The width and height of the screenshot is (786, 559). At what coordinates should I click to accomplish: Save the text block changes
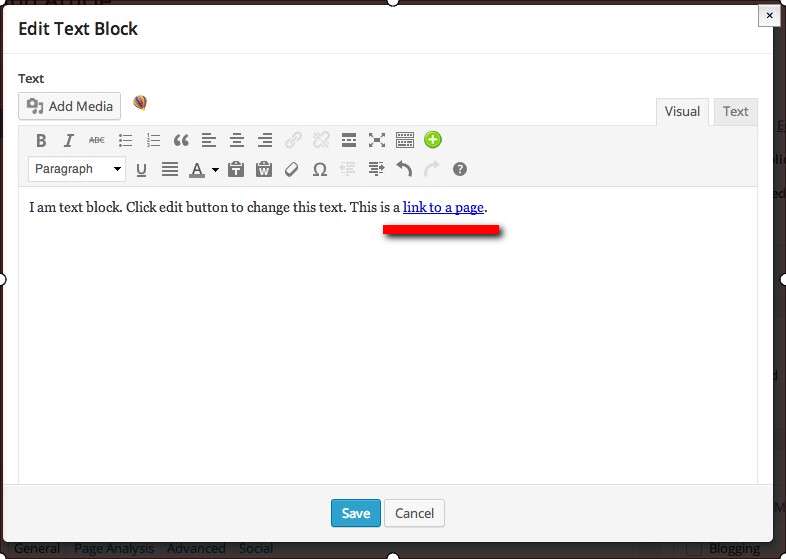(355, 513)
